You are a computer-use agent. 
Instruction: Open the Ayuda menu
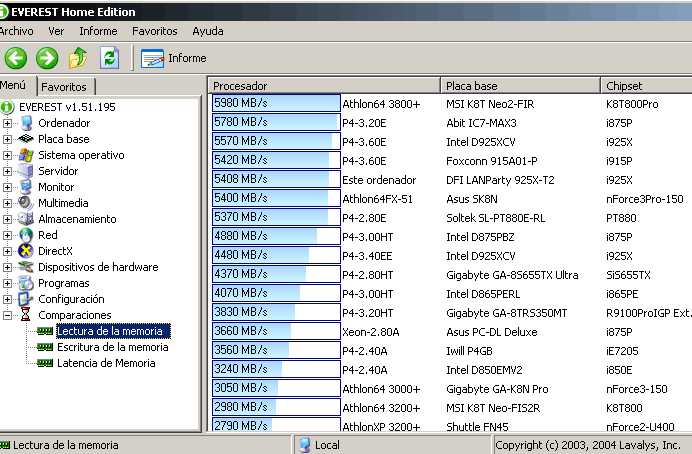click(x=207, y=31)
